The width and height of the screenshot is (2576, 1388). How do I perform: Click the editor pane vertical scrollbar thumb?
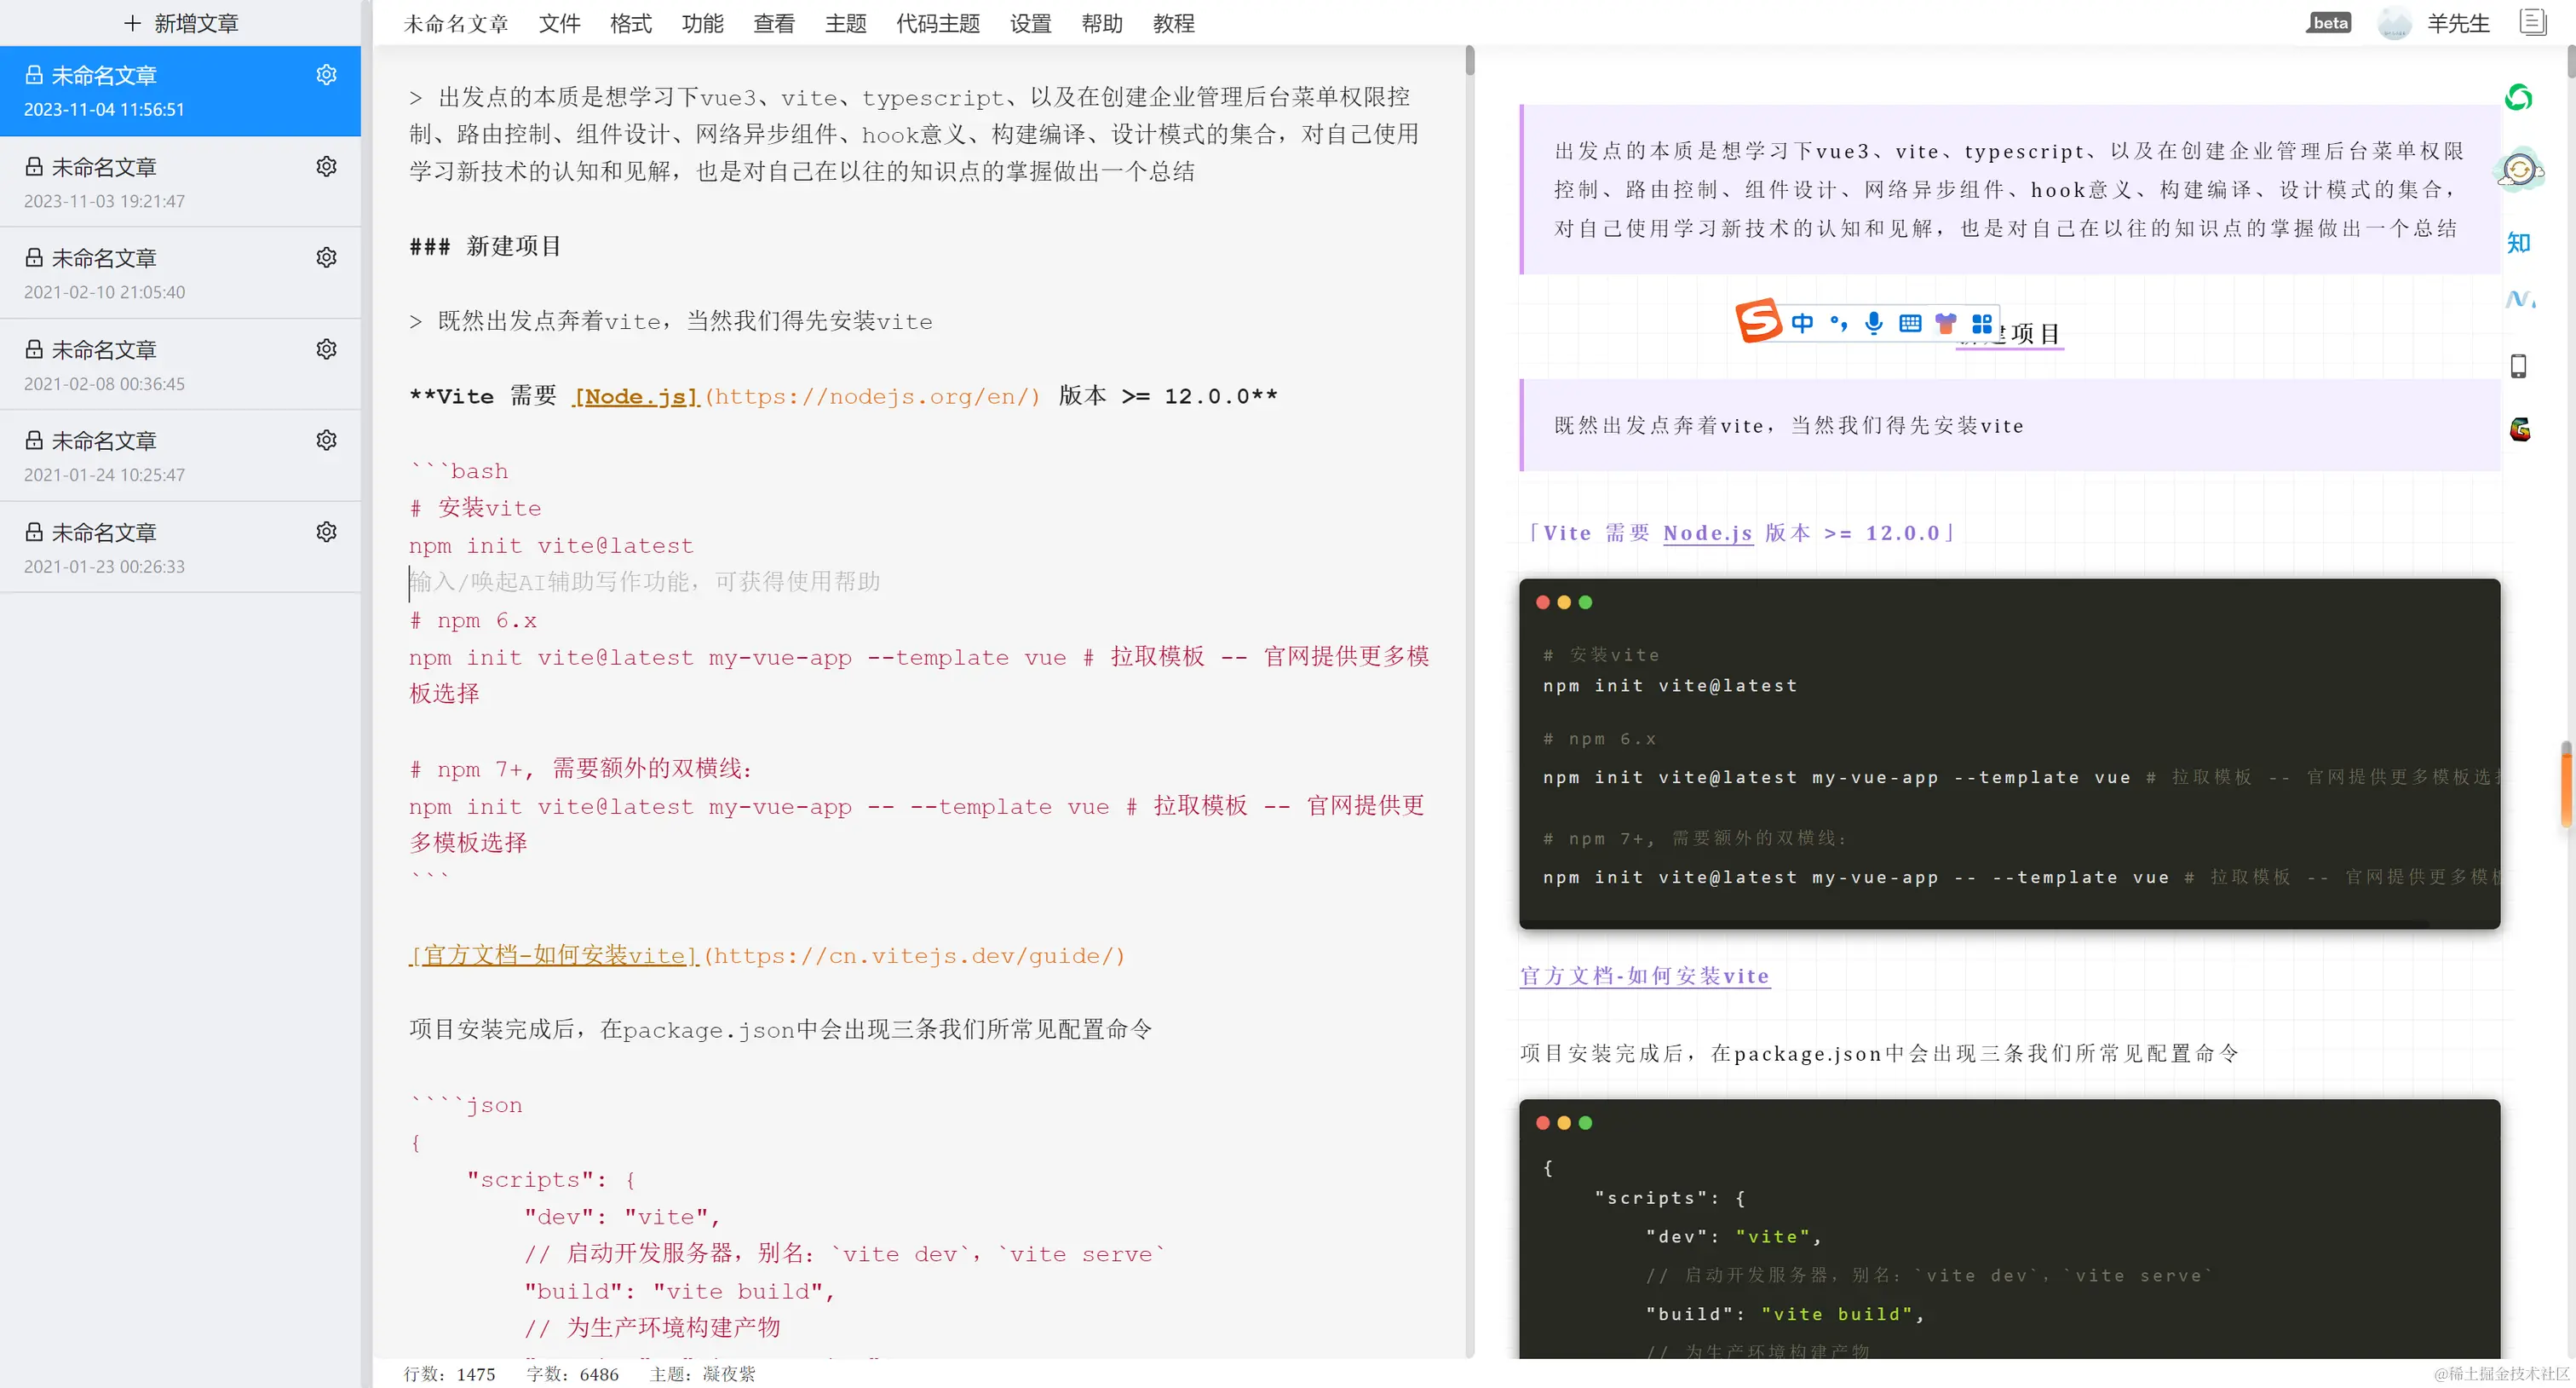point(1469,60)
